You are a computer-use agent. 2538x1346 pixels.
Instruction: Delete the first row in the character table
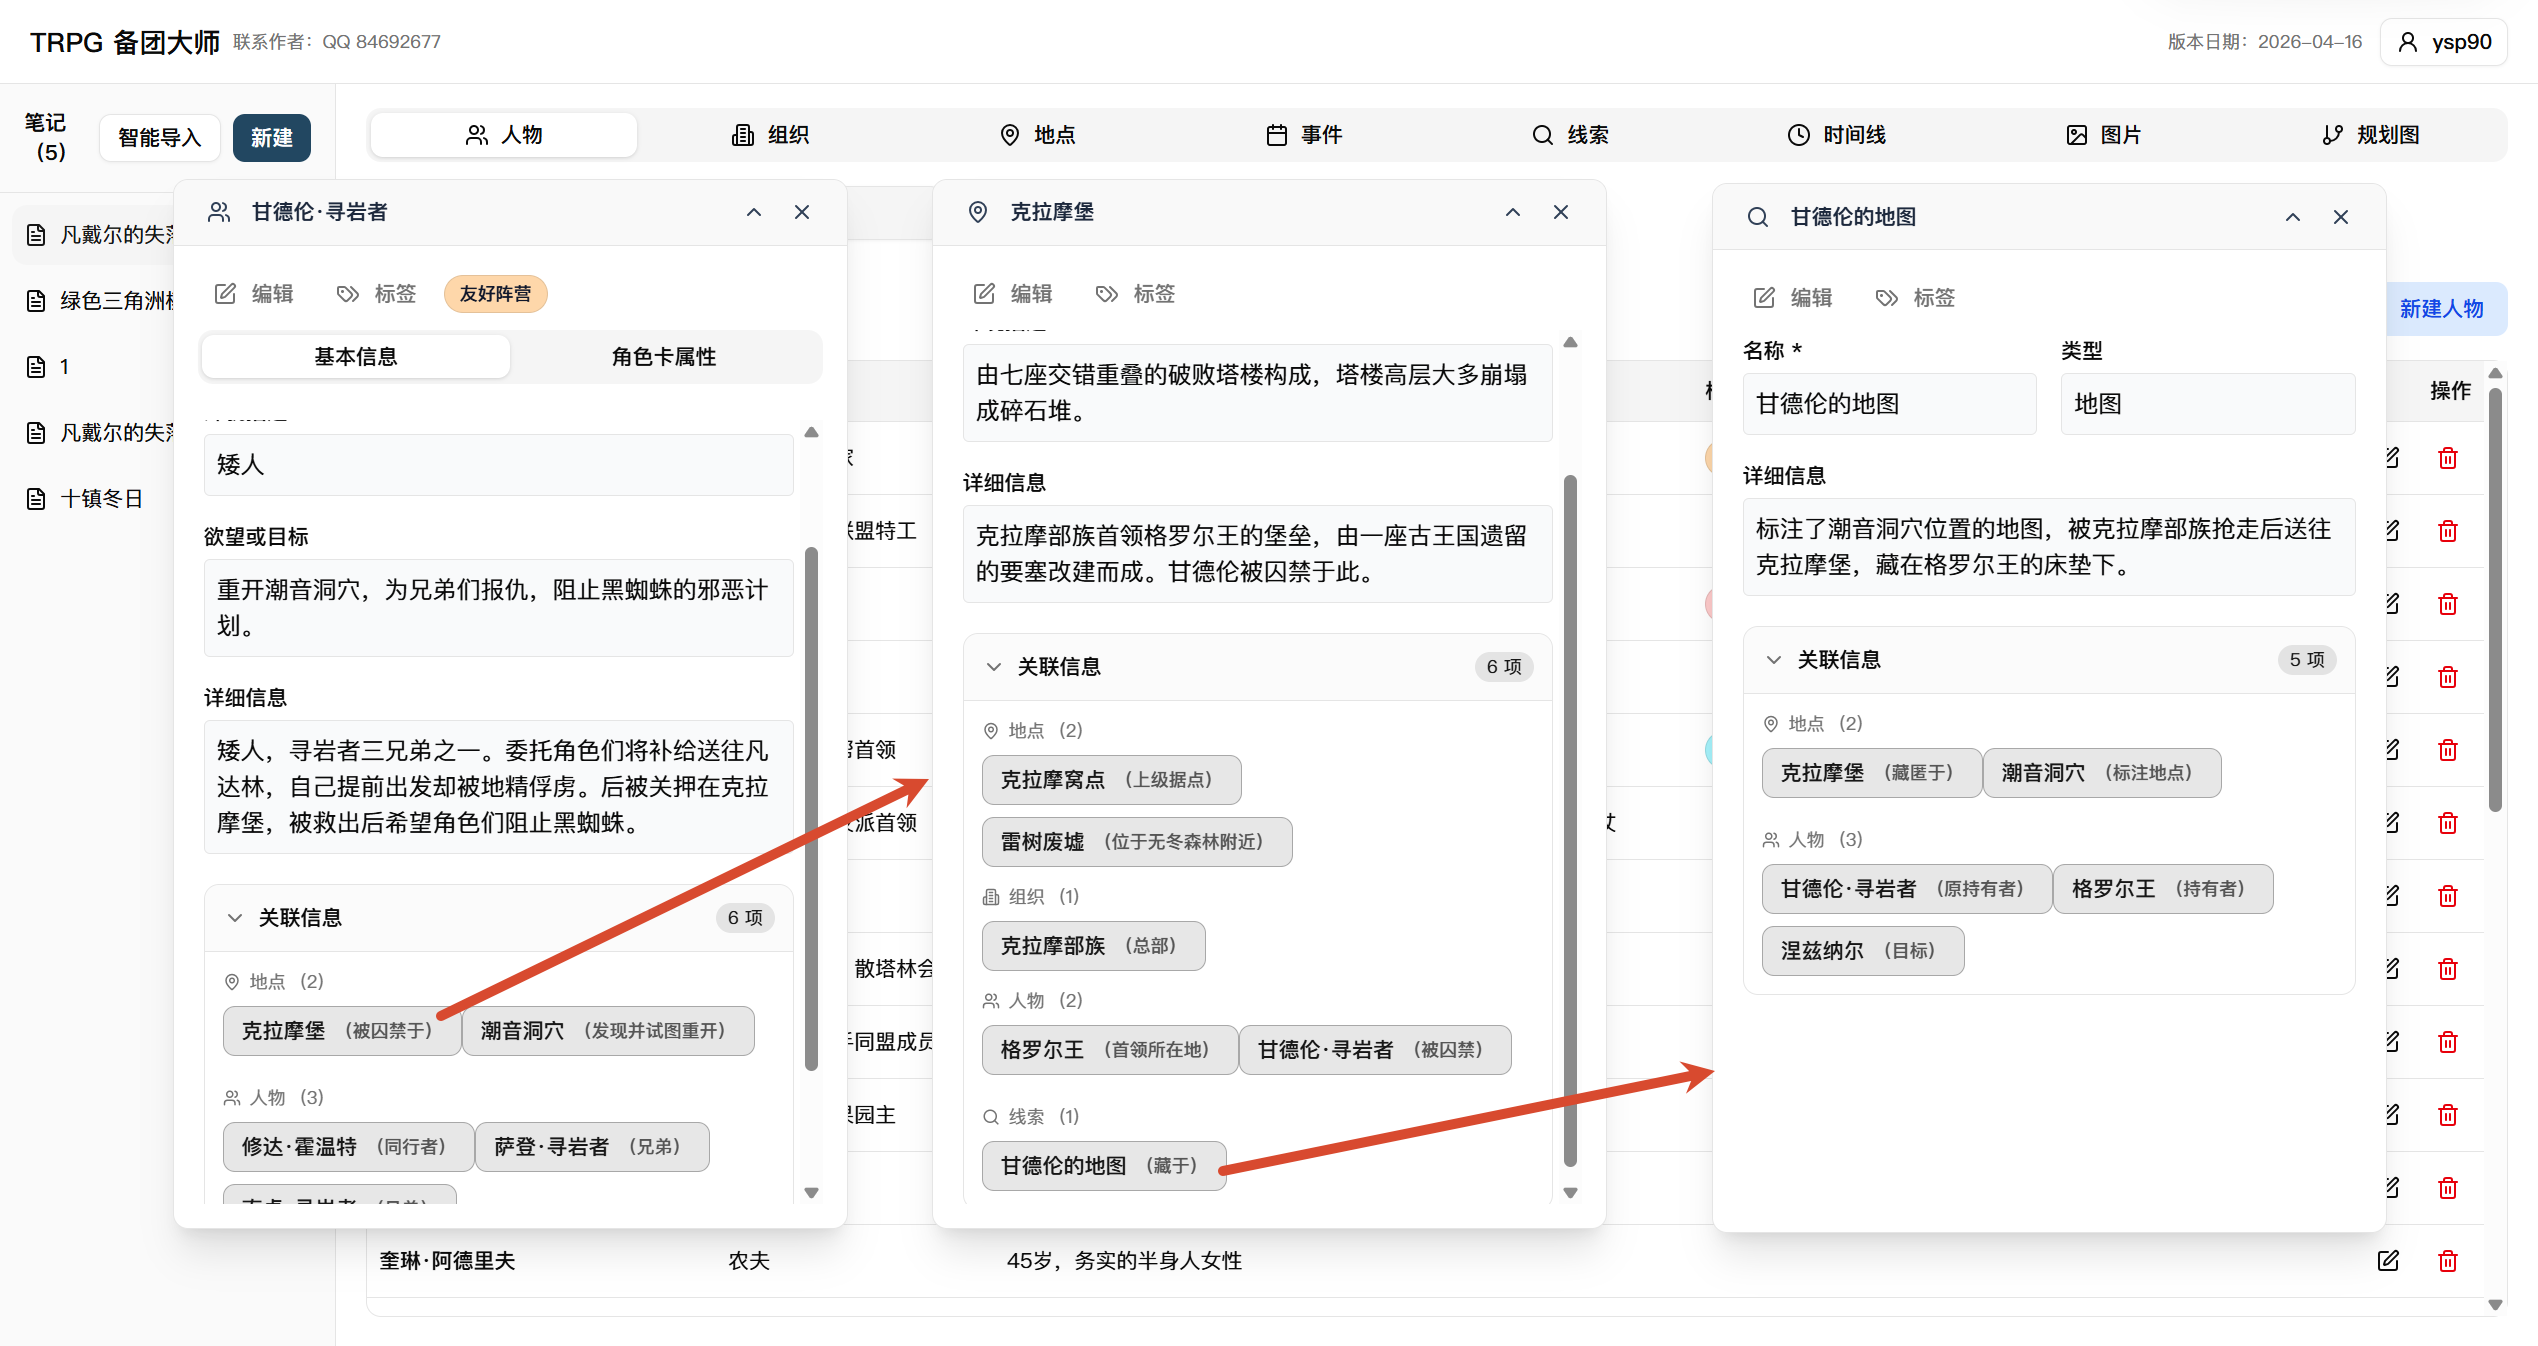[2448, 458]
